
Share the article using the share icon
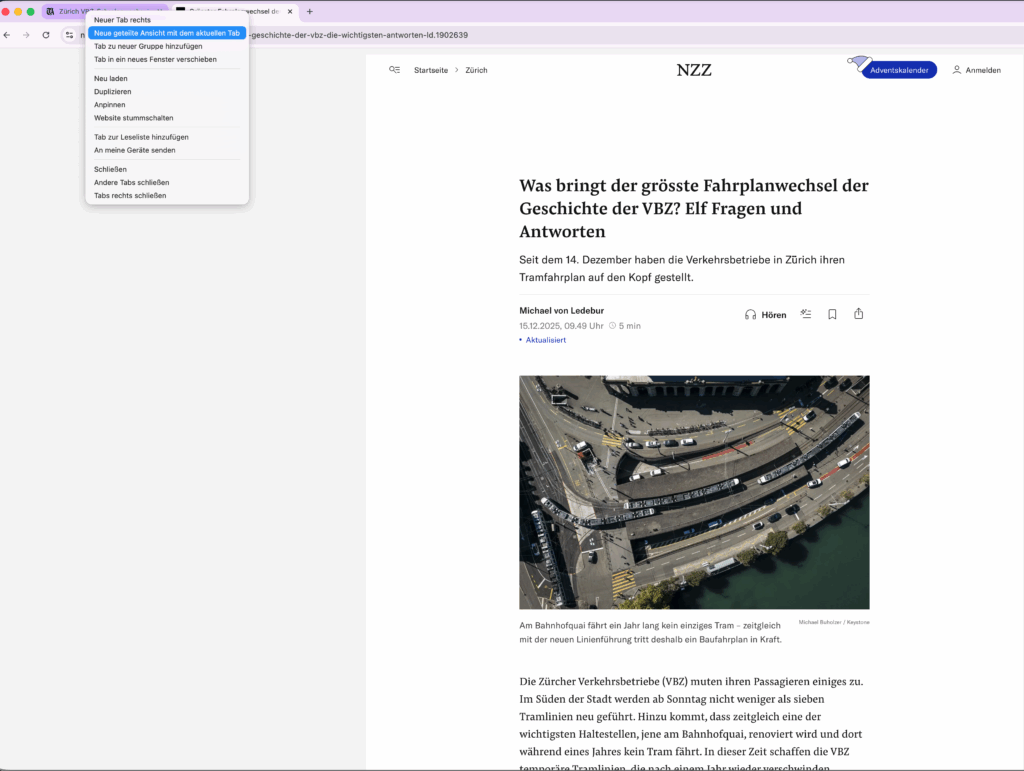coord(859,314)
